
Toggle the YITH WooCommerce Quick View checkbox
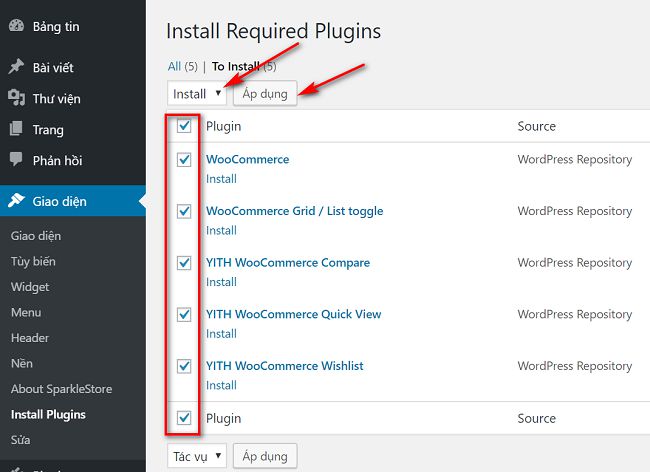(184, 315)
